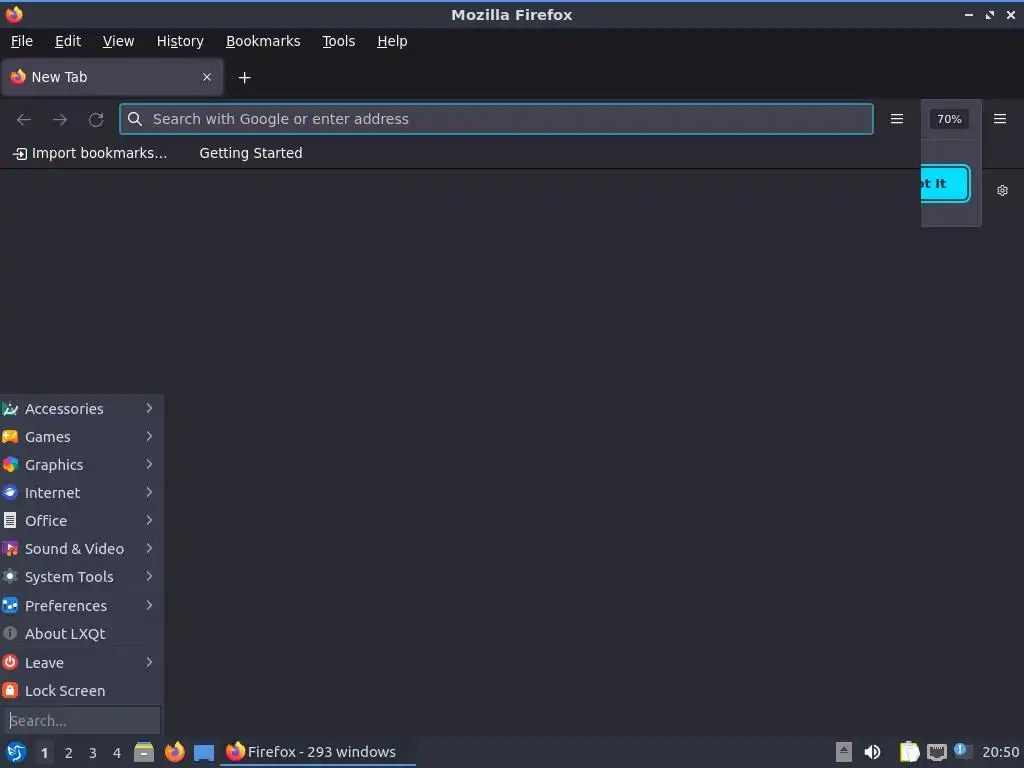Close the New Tab tab

pos(207,77)
